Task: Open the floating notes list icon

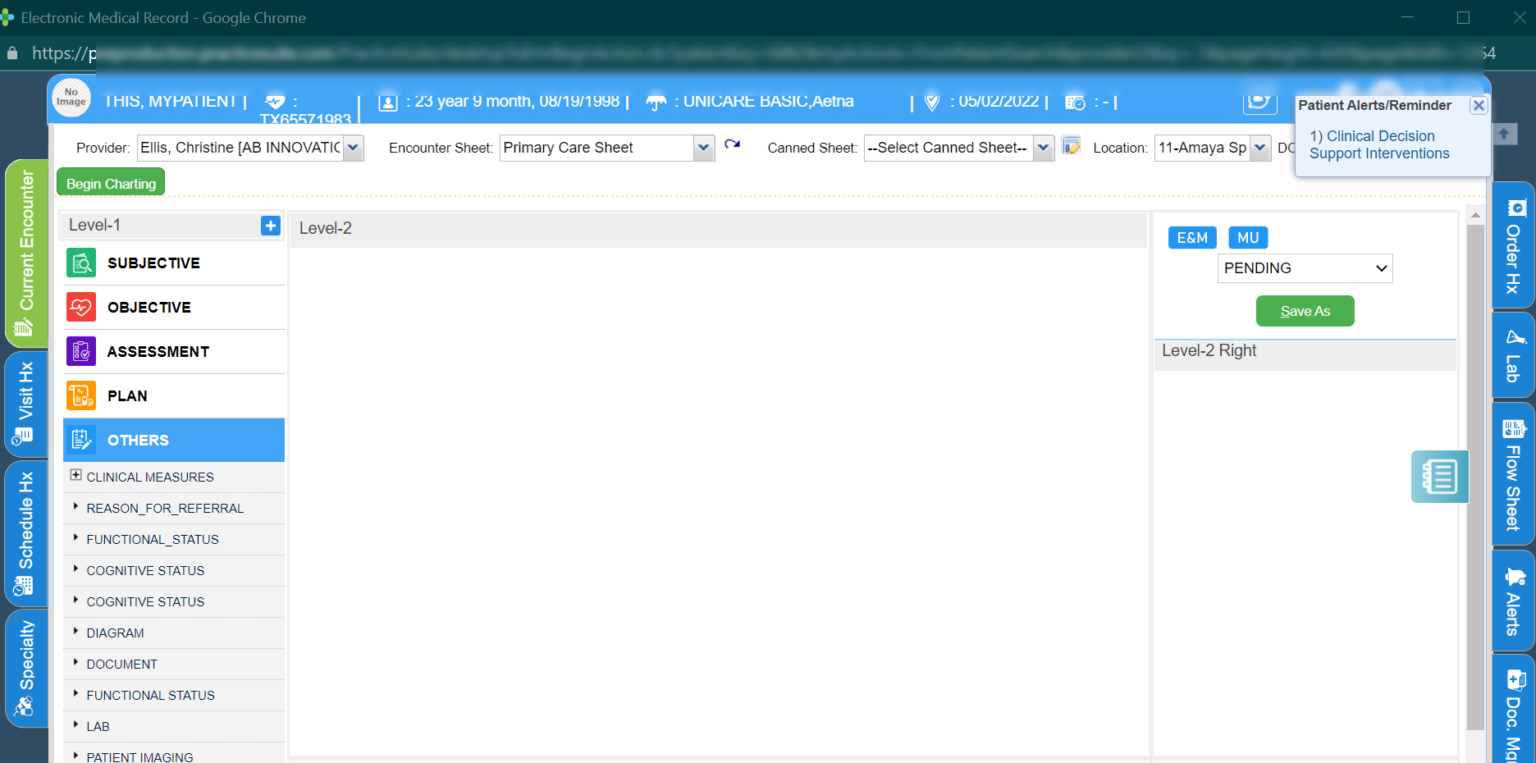Action: point(1439,476)
